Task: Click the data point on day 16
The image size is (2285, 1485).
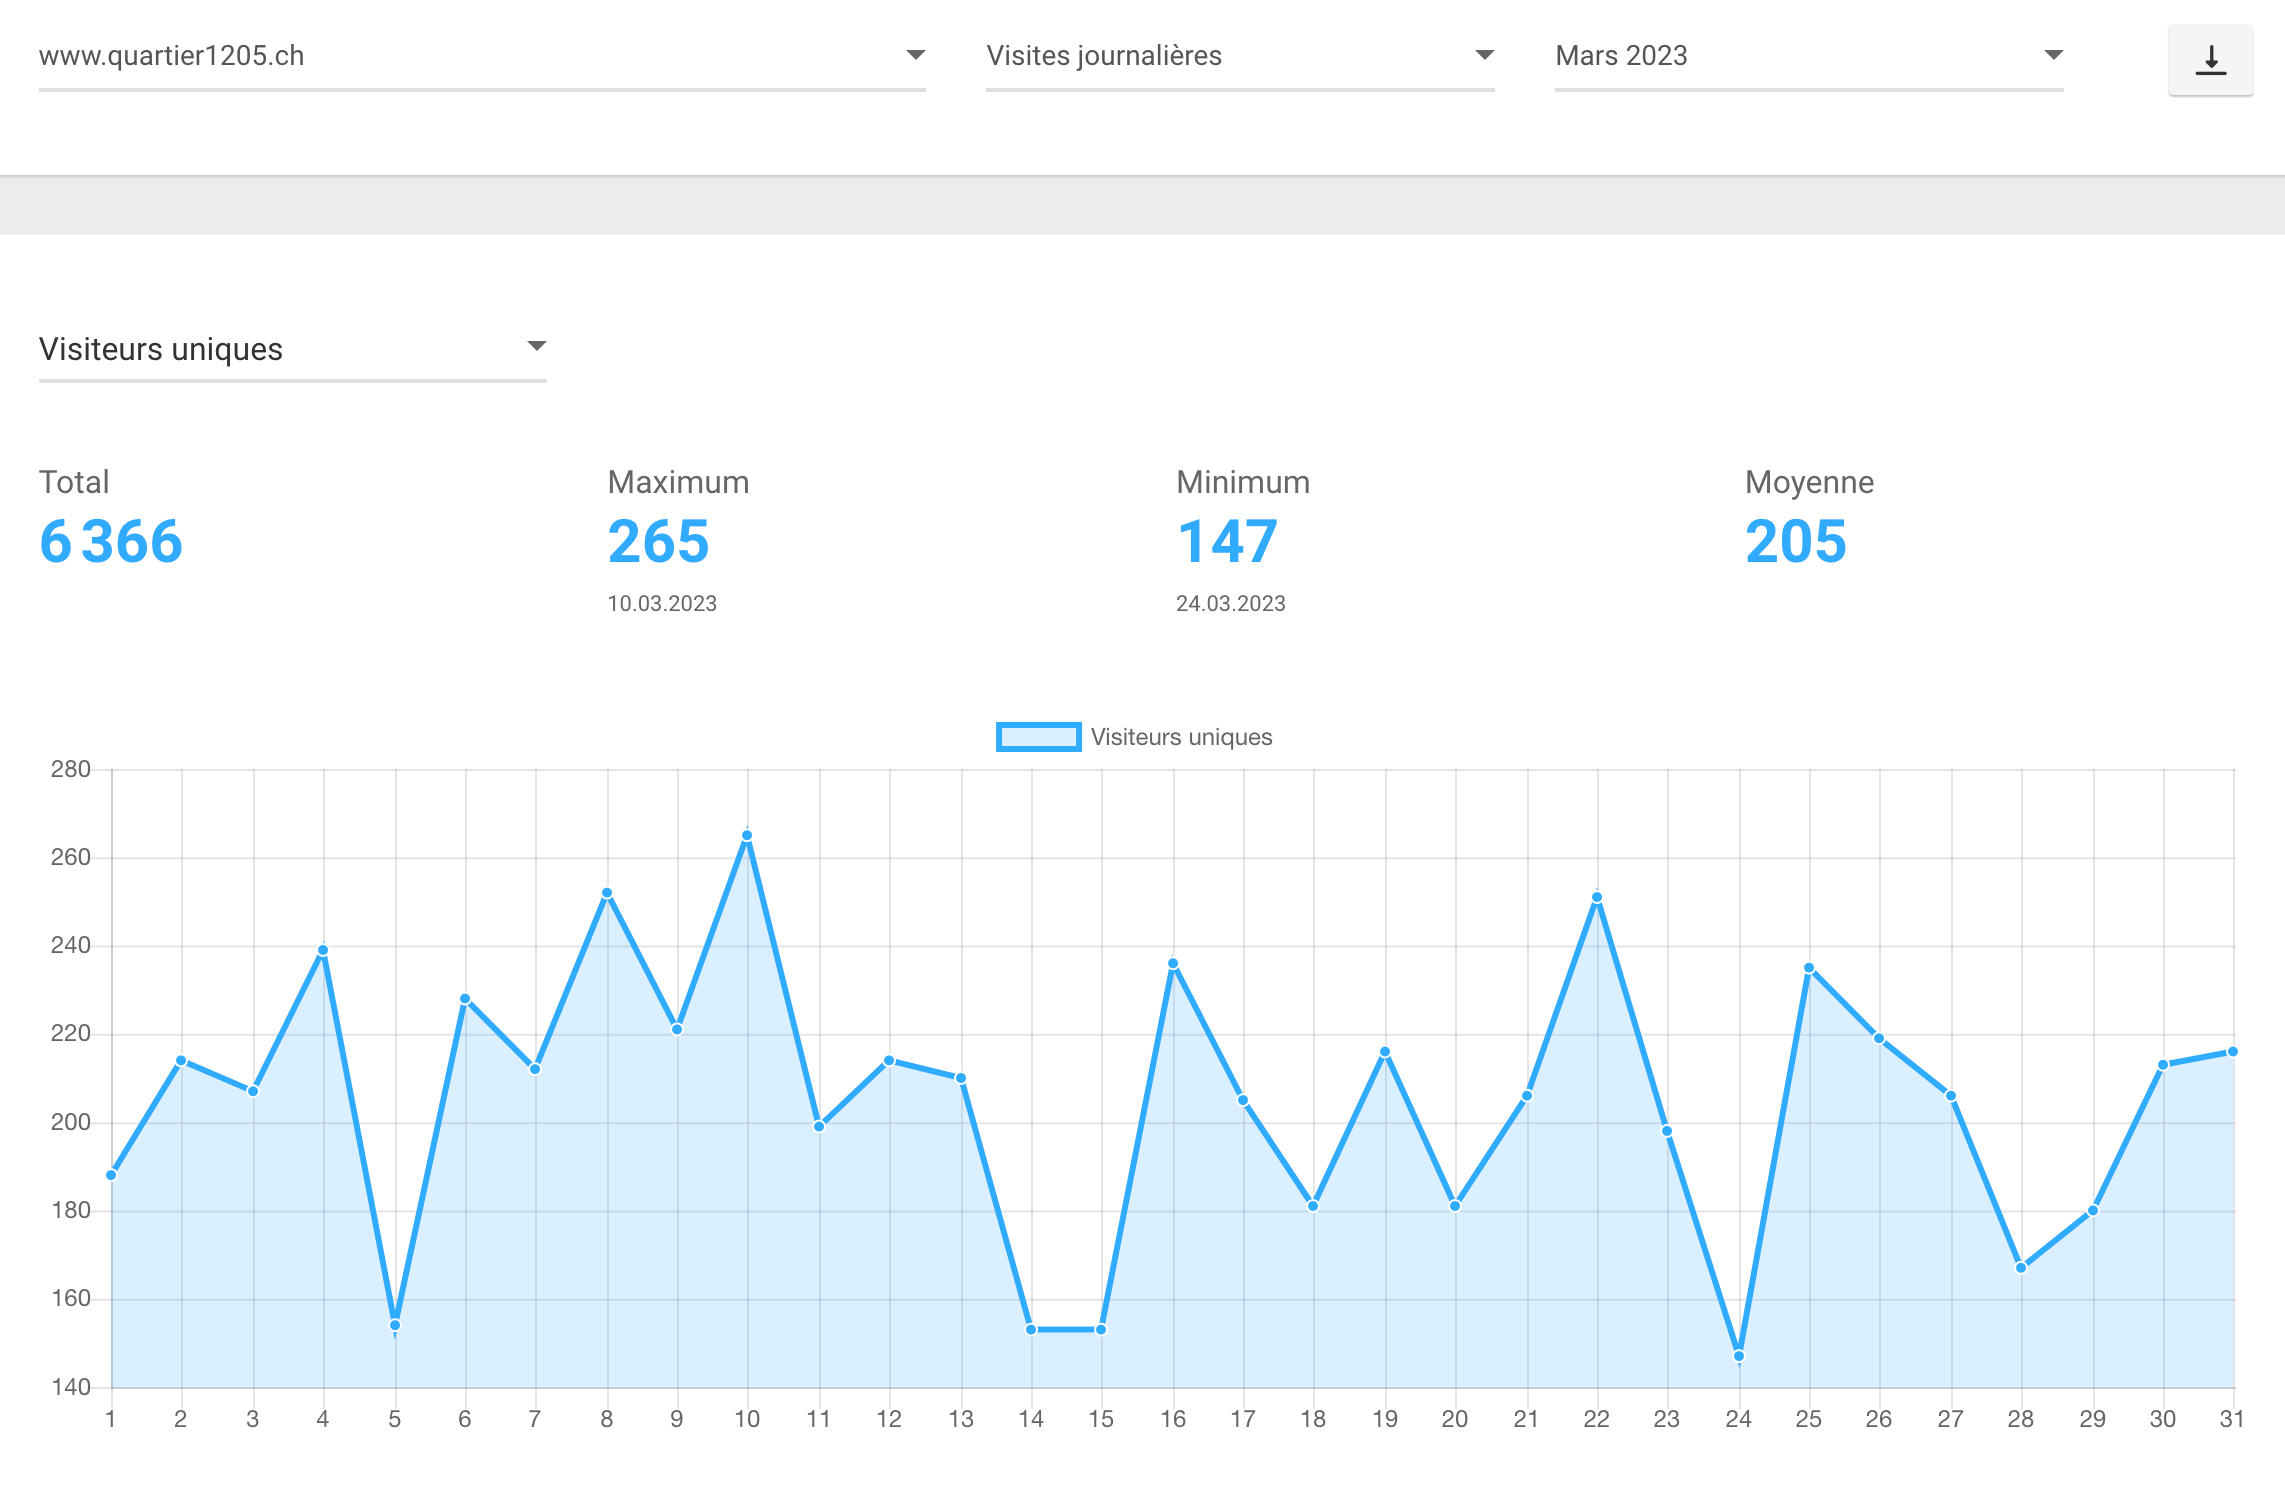Action: (1173, 964)
